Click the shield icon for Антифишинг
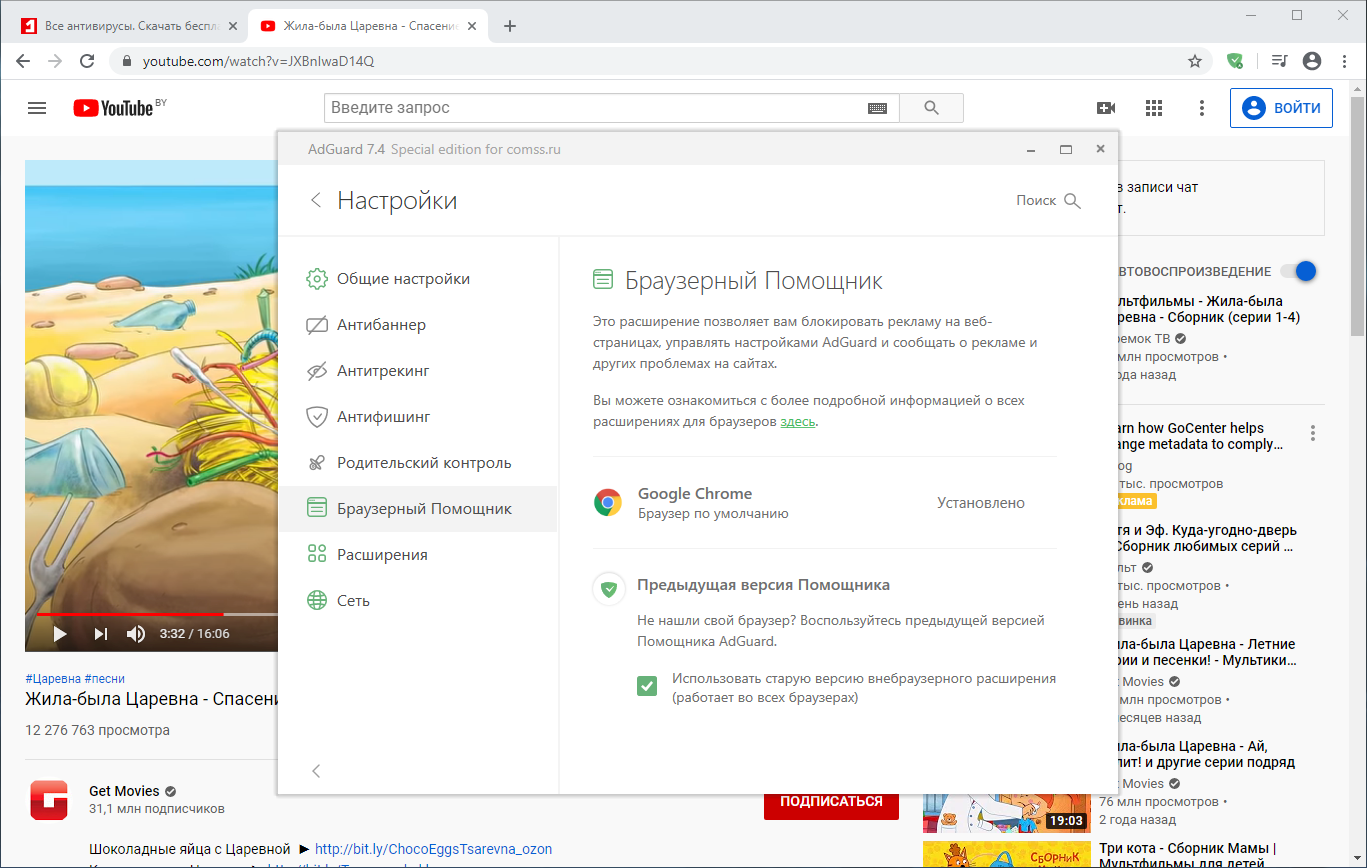1367x868 pixels. pos(317,417)
